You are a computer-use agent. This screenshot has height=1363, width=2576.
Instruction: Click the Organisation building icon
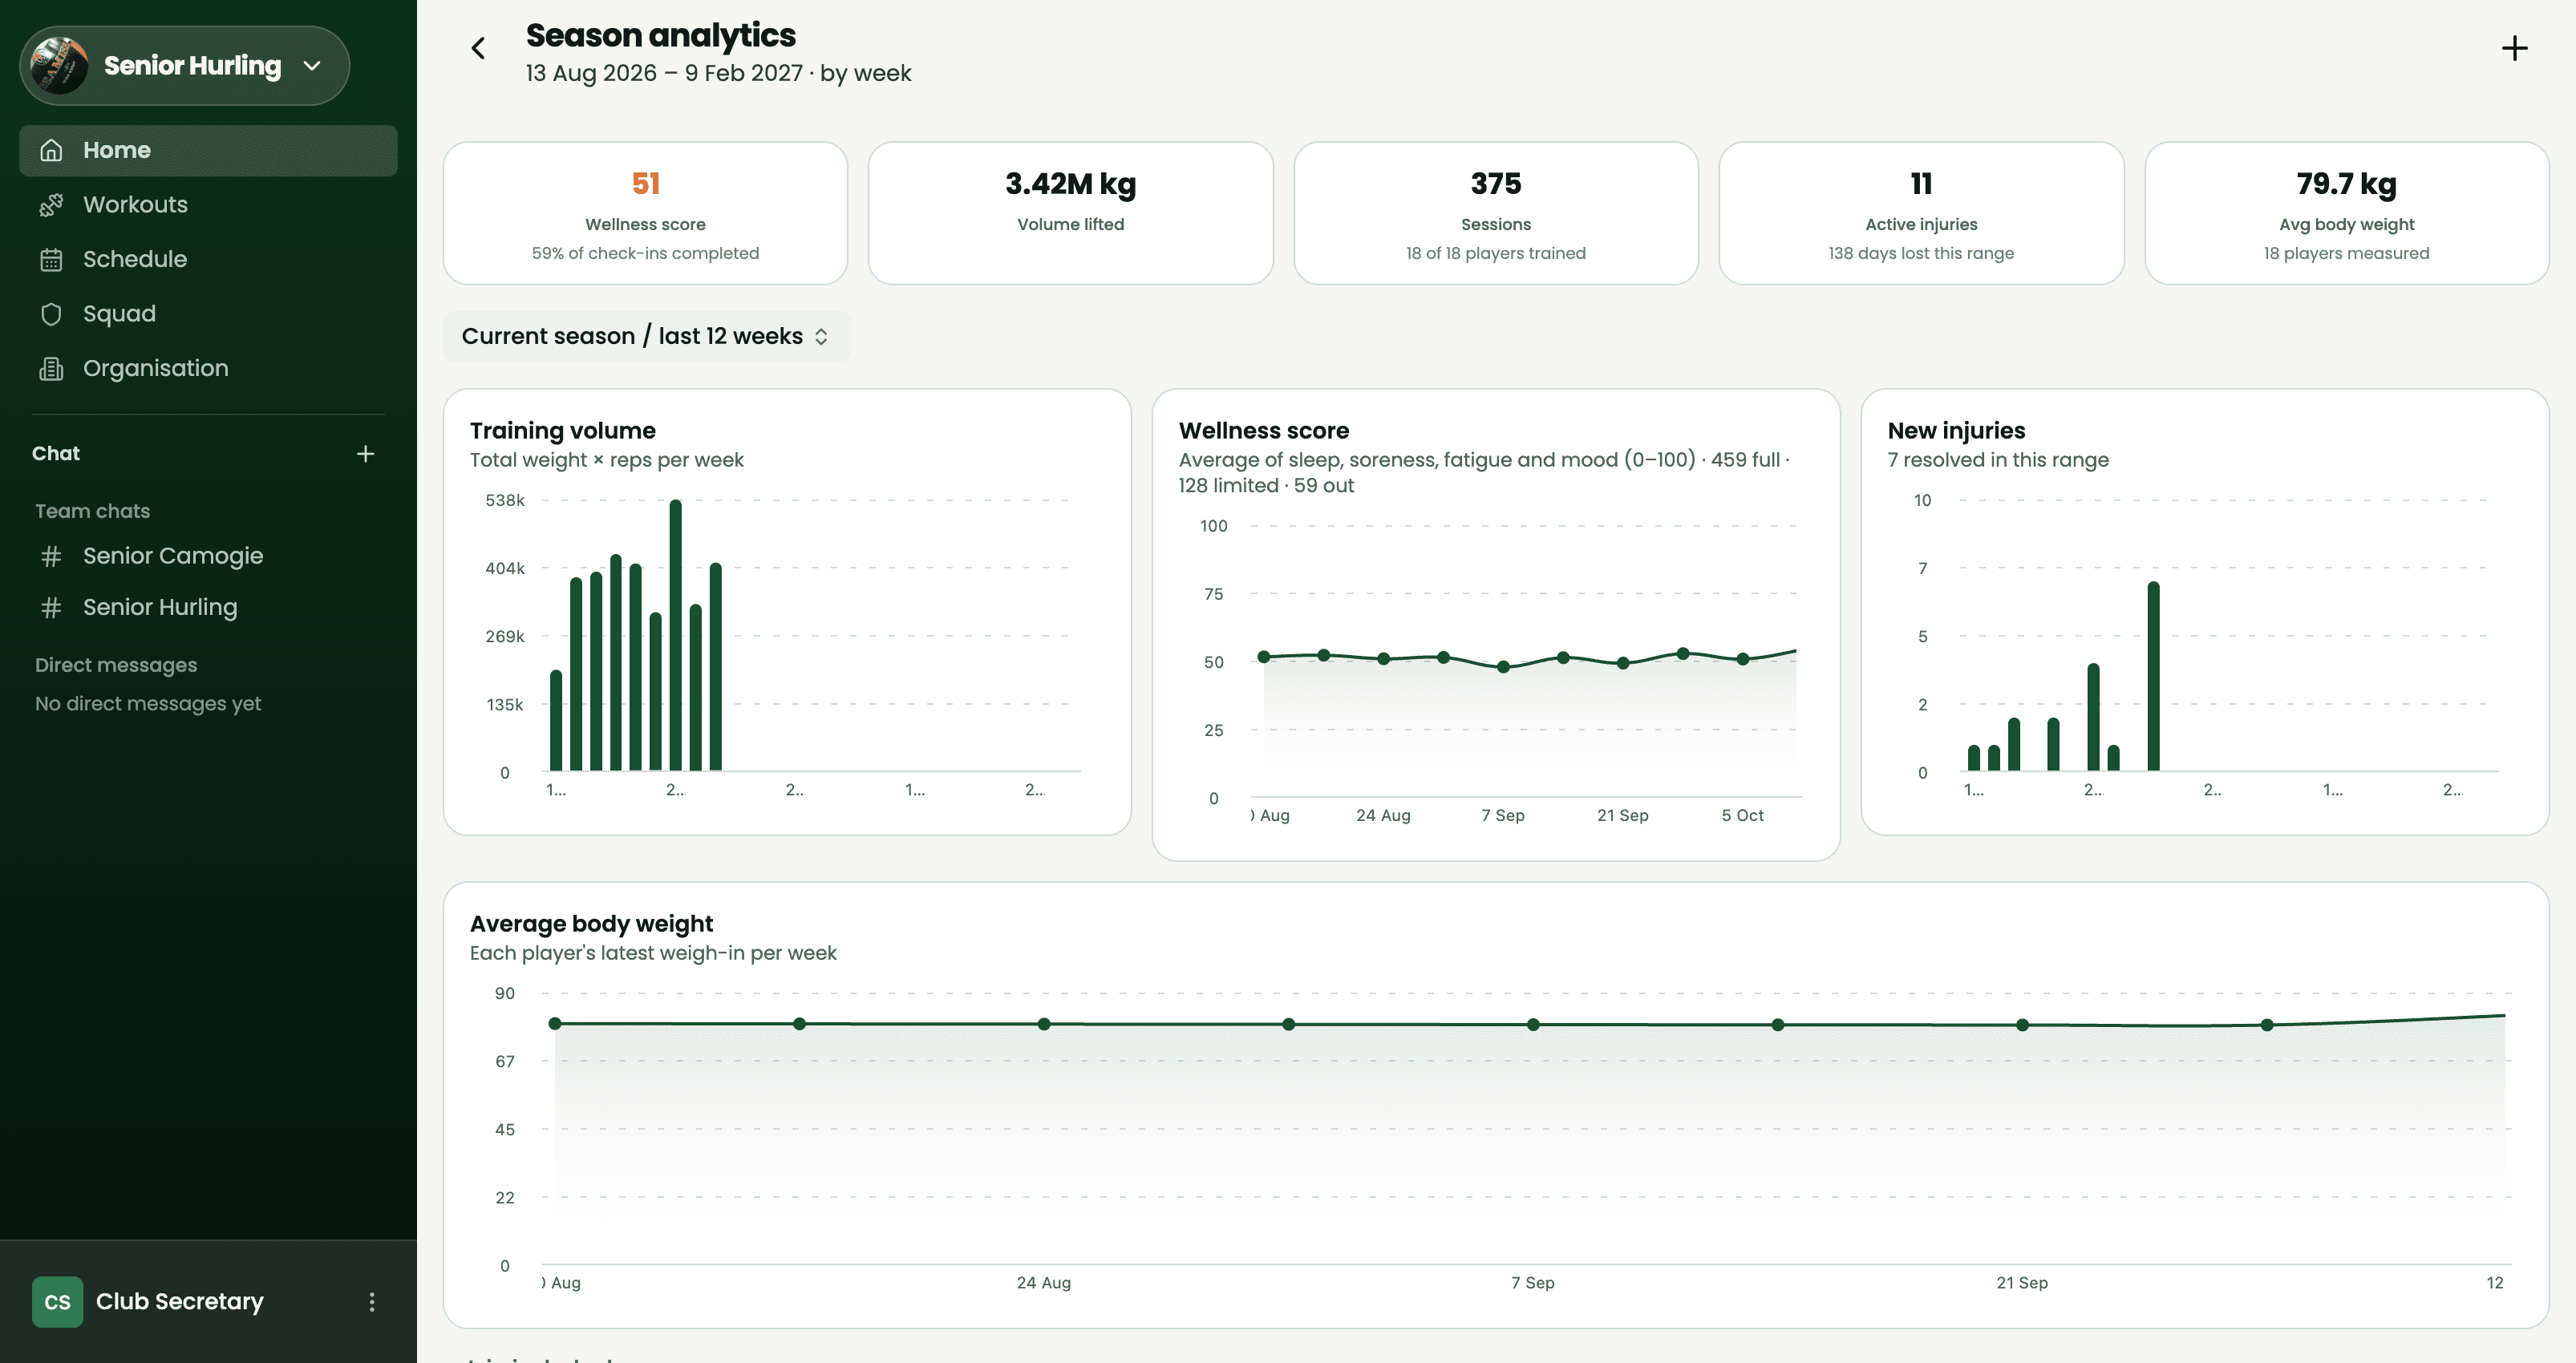(x=51, y=369)
